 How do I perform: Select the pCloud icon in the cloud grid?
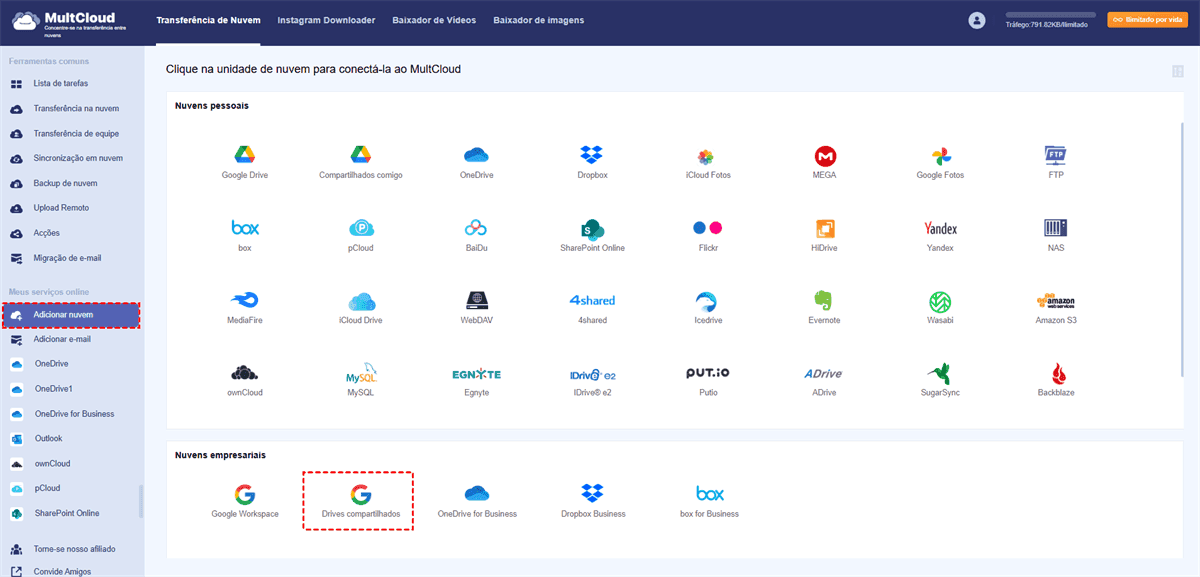click(361, 229)
